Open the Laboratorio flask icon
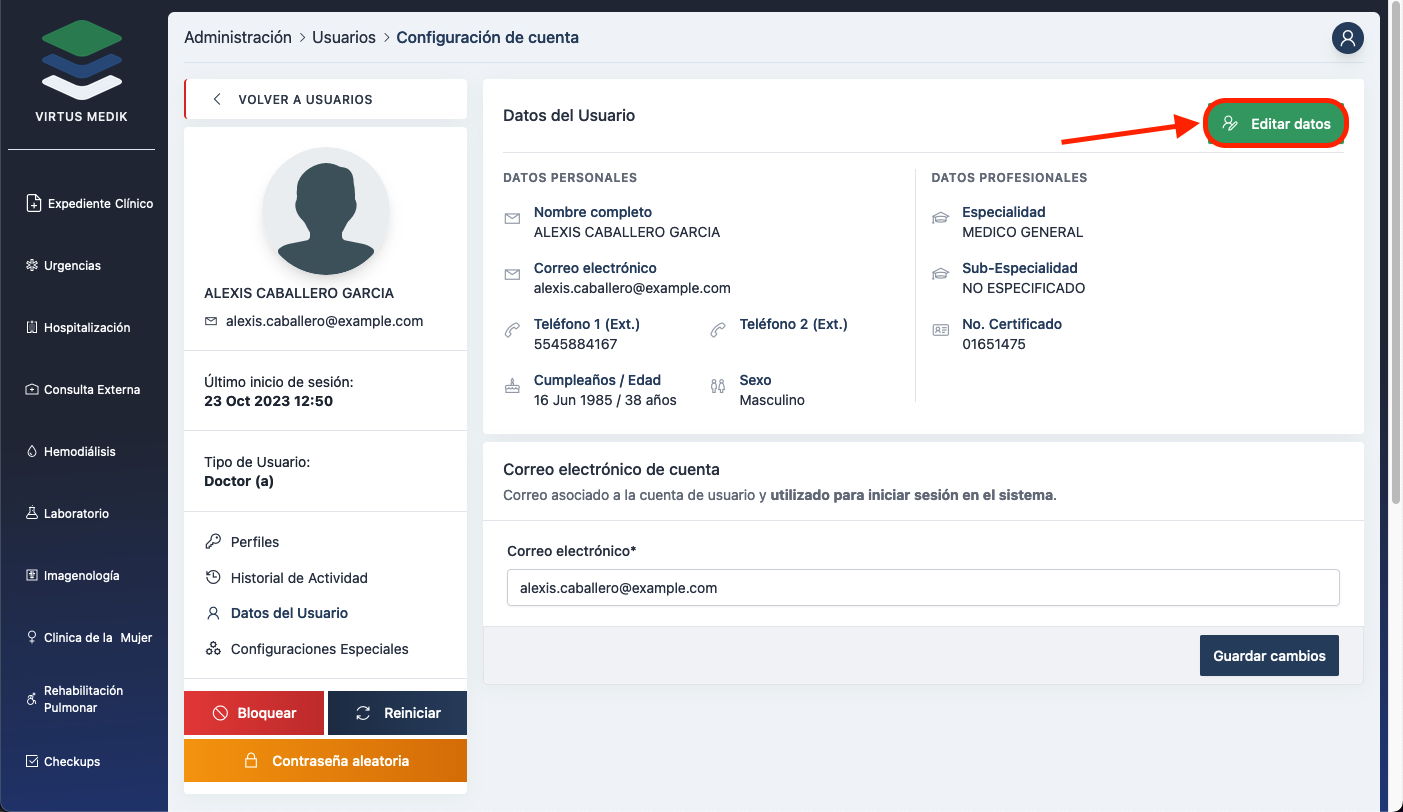The height and width of the screenshot is (812, 1403). point(32,514)
